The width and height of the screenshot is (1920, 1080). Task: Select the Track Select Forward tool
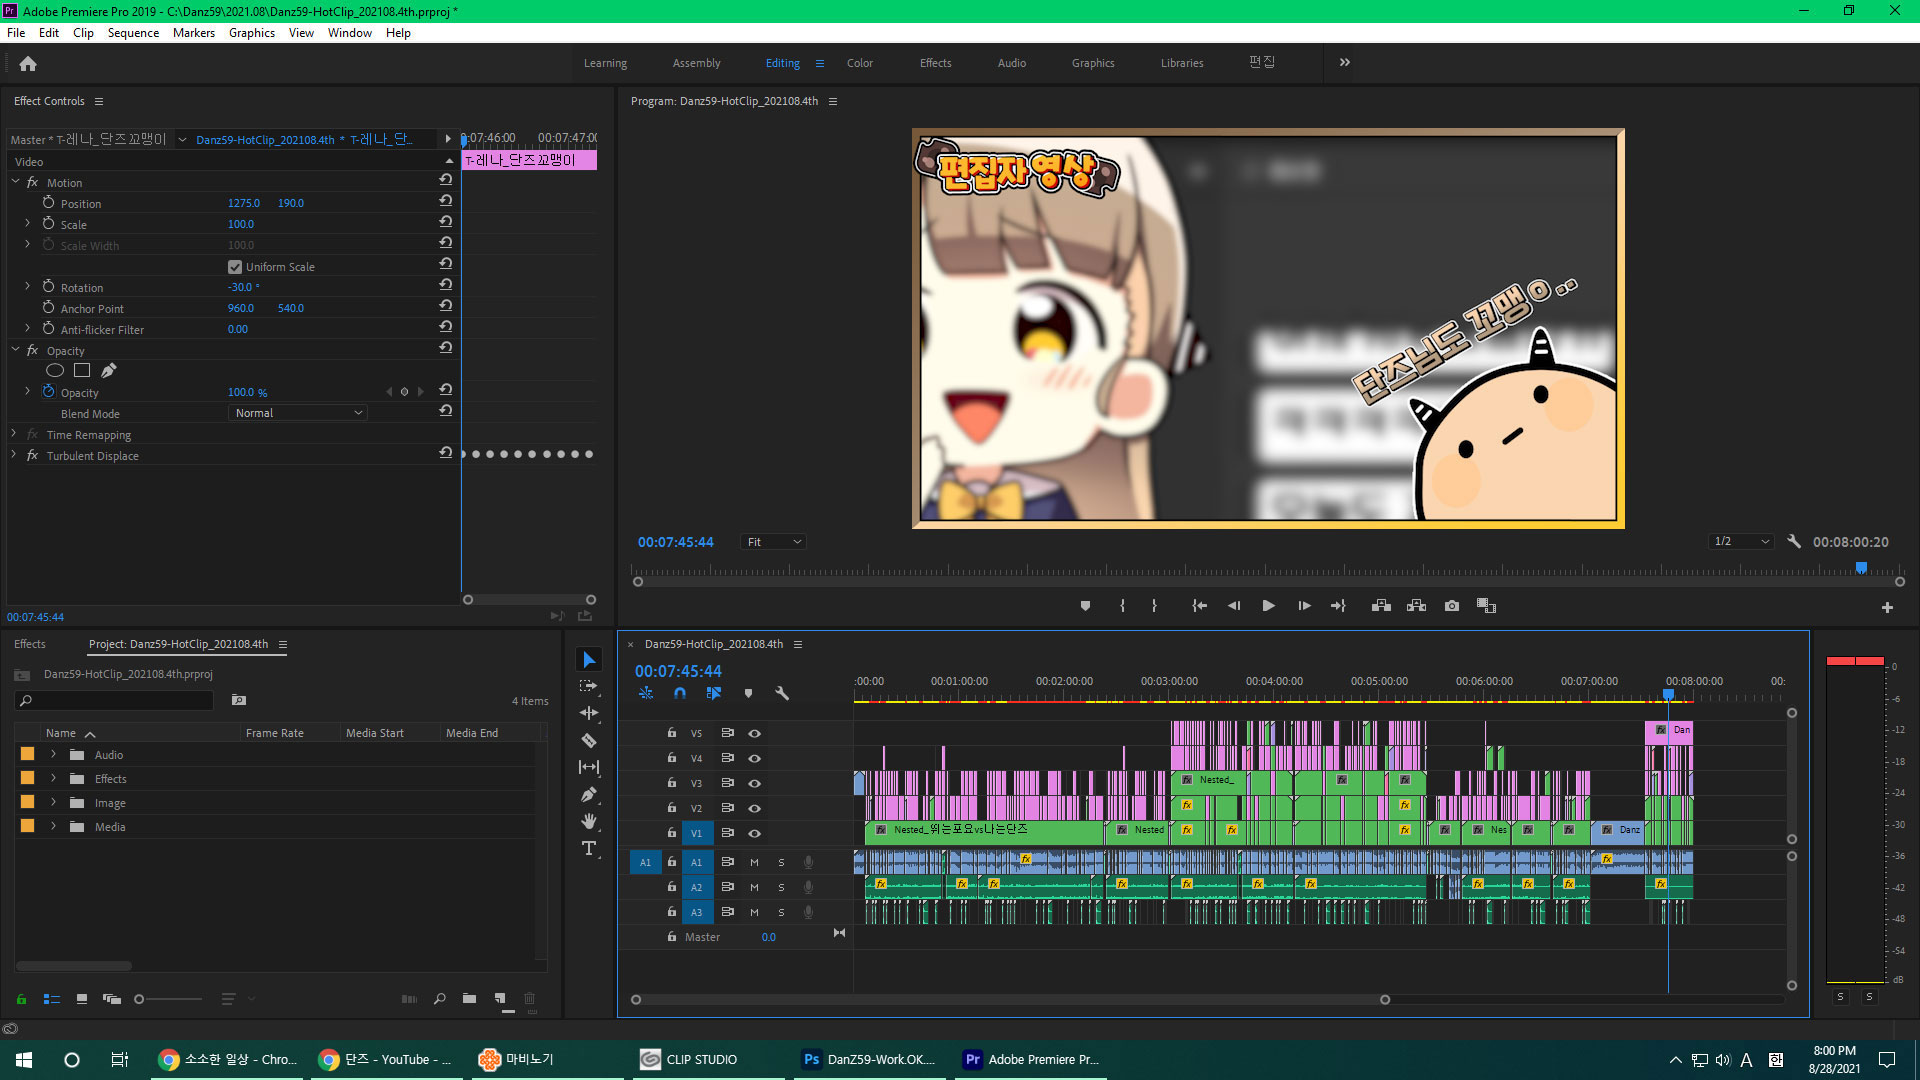(589, 686)
